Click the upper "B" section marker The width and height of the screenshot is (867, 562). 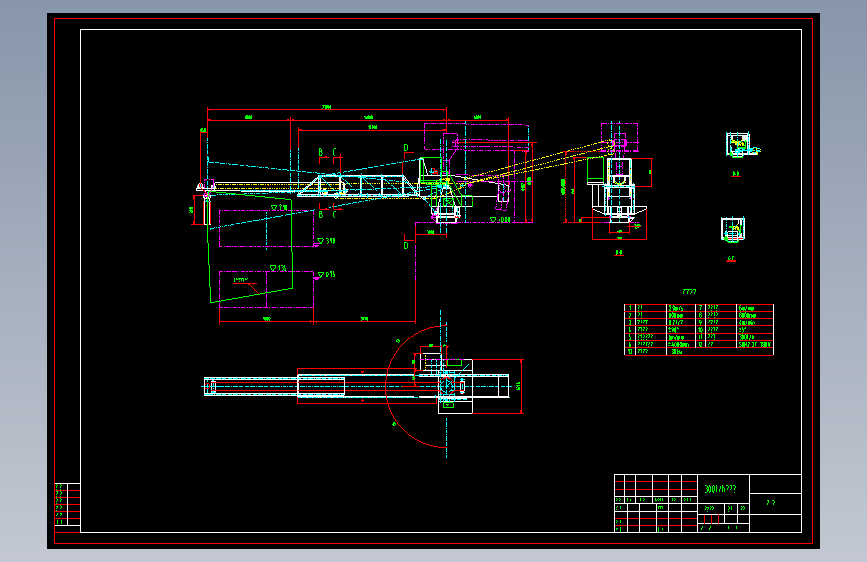pos(321,152)
